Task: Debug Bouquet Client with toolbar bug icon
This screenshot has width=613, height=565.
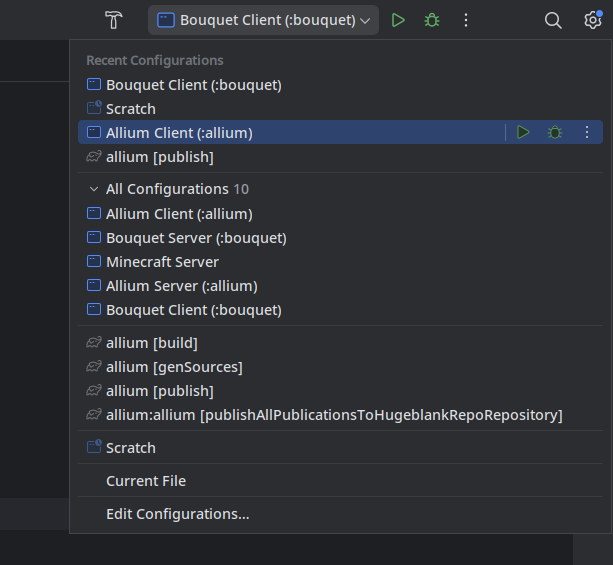Action: (432, 20)
